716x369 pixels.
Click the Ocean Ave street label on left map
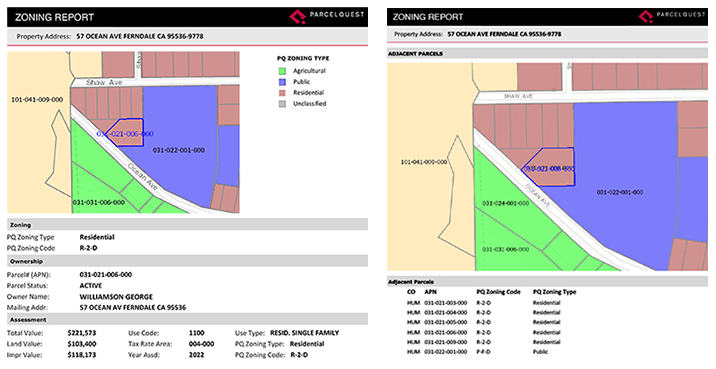click(x=143, y=177)
